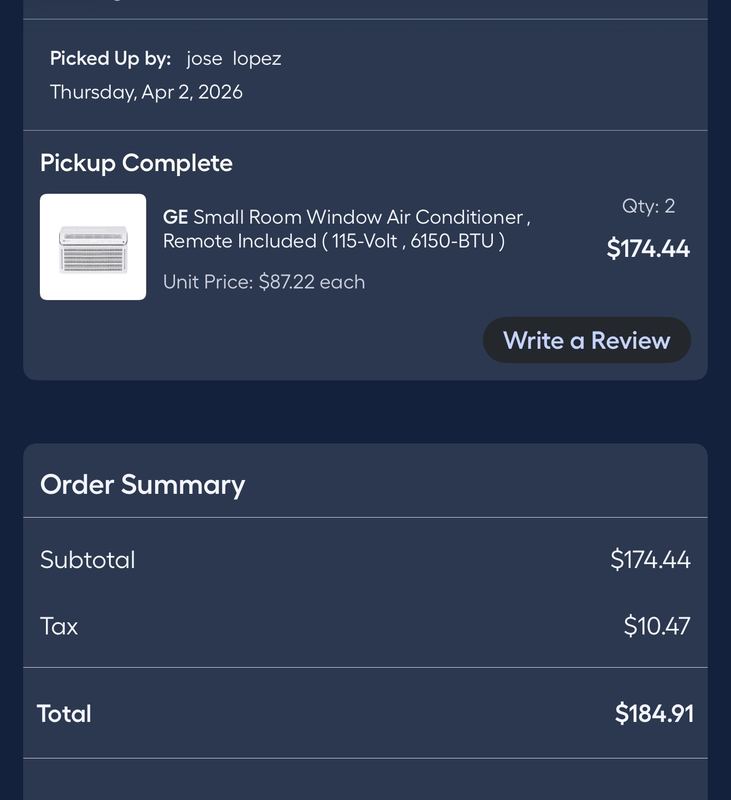
Task: Select the Tax label
Action: pos(59,626)
